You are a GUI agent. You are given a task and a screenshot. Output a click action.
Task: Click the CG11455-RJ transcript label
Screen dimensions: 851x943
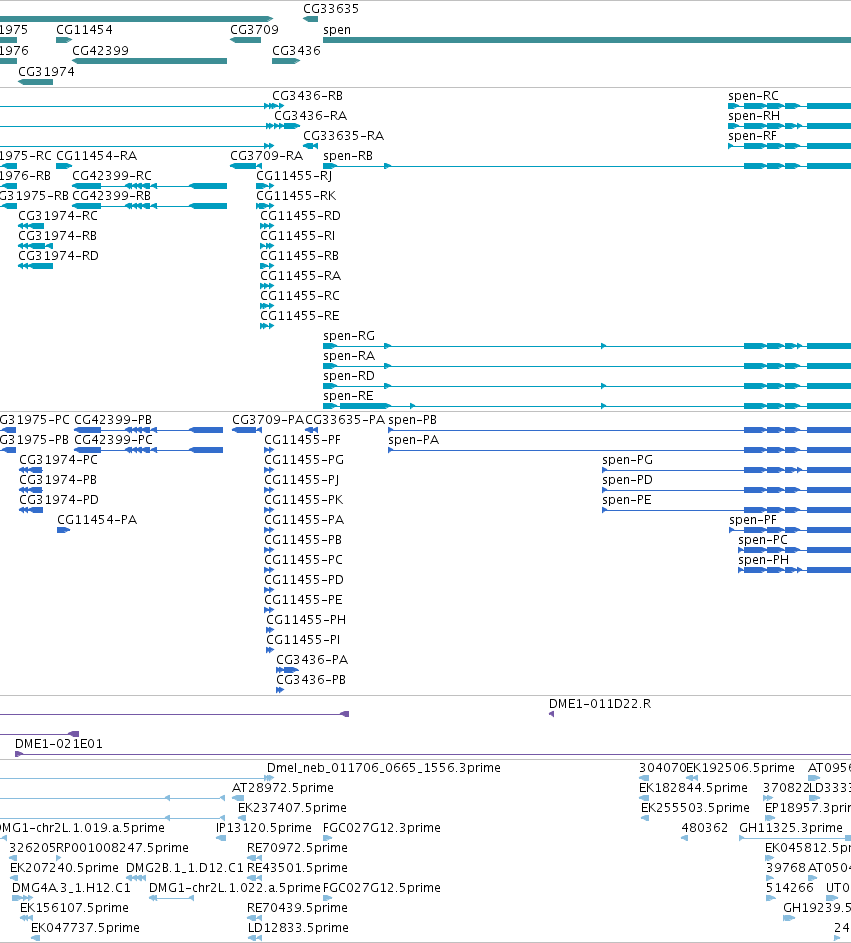(x=294, y=176)
